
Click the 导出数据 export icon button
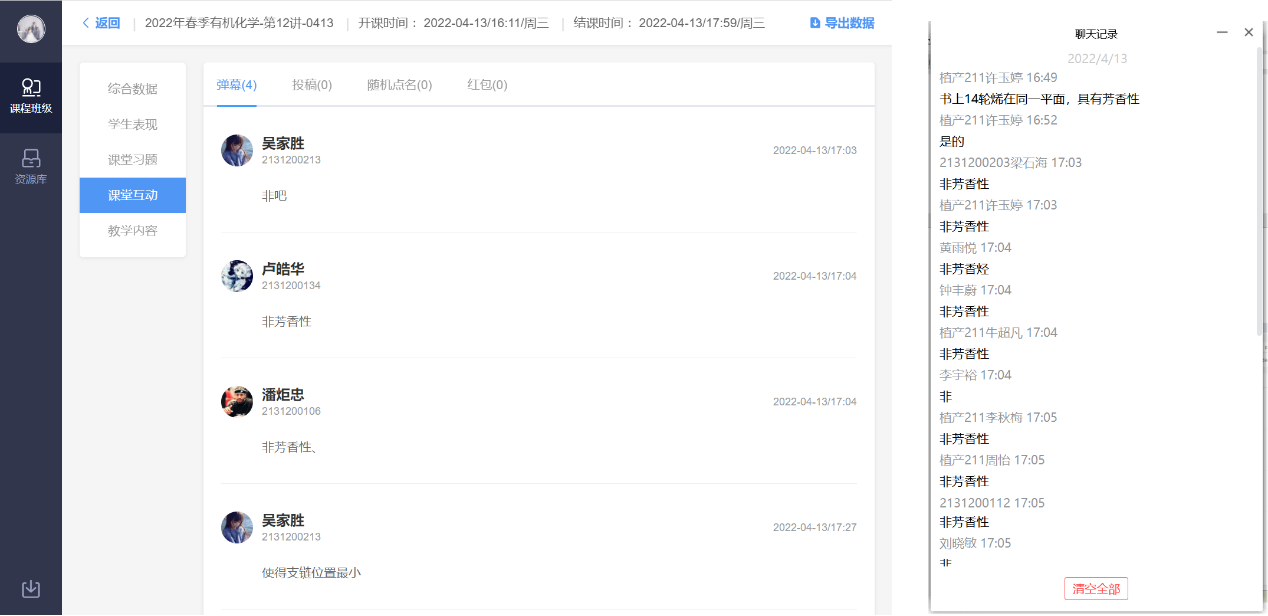point(841,23)
